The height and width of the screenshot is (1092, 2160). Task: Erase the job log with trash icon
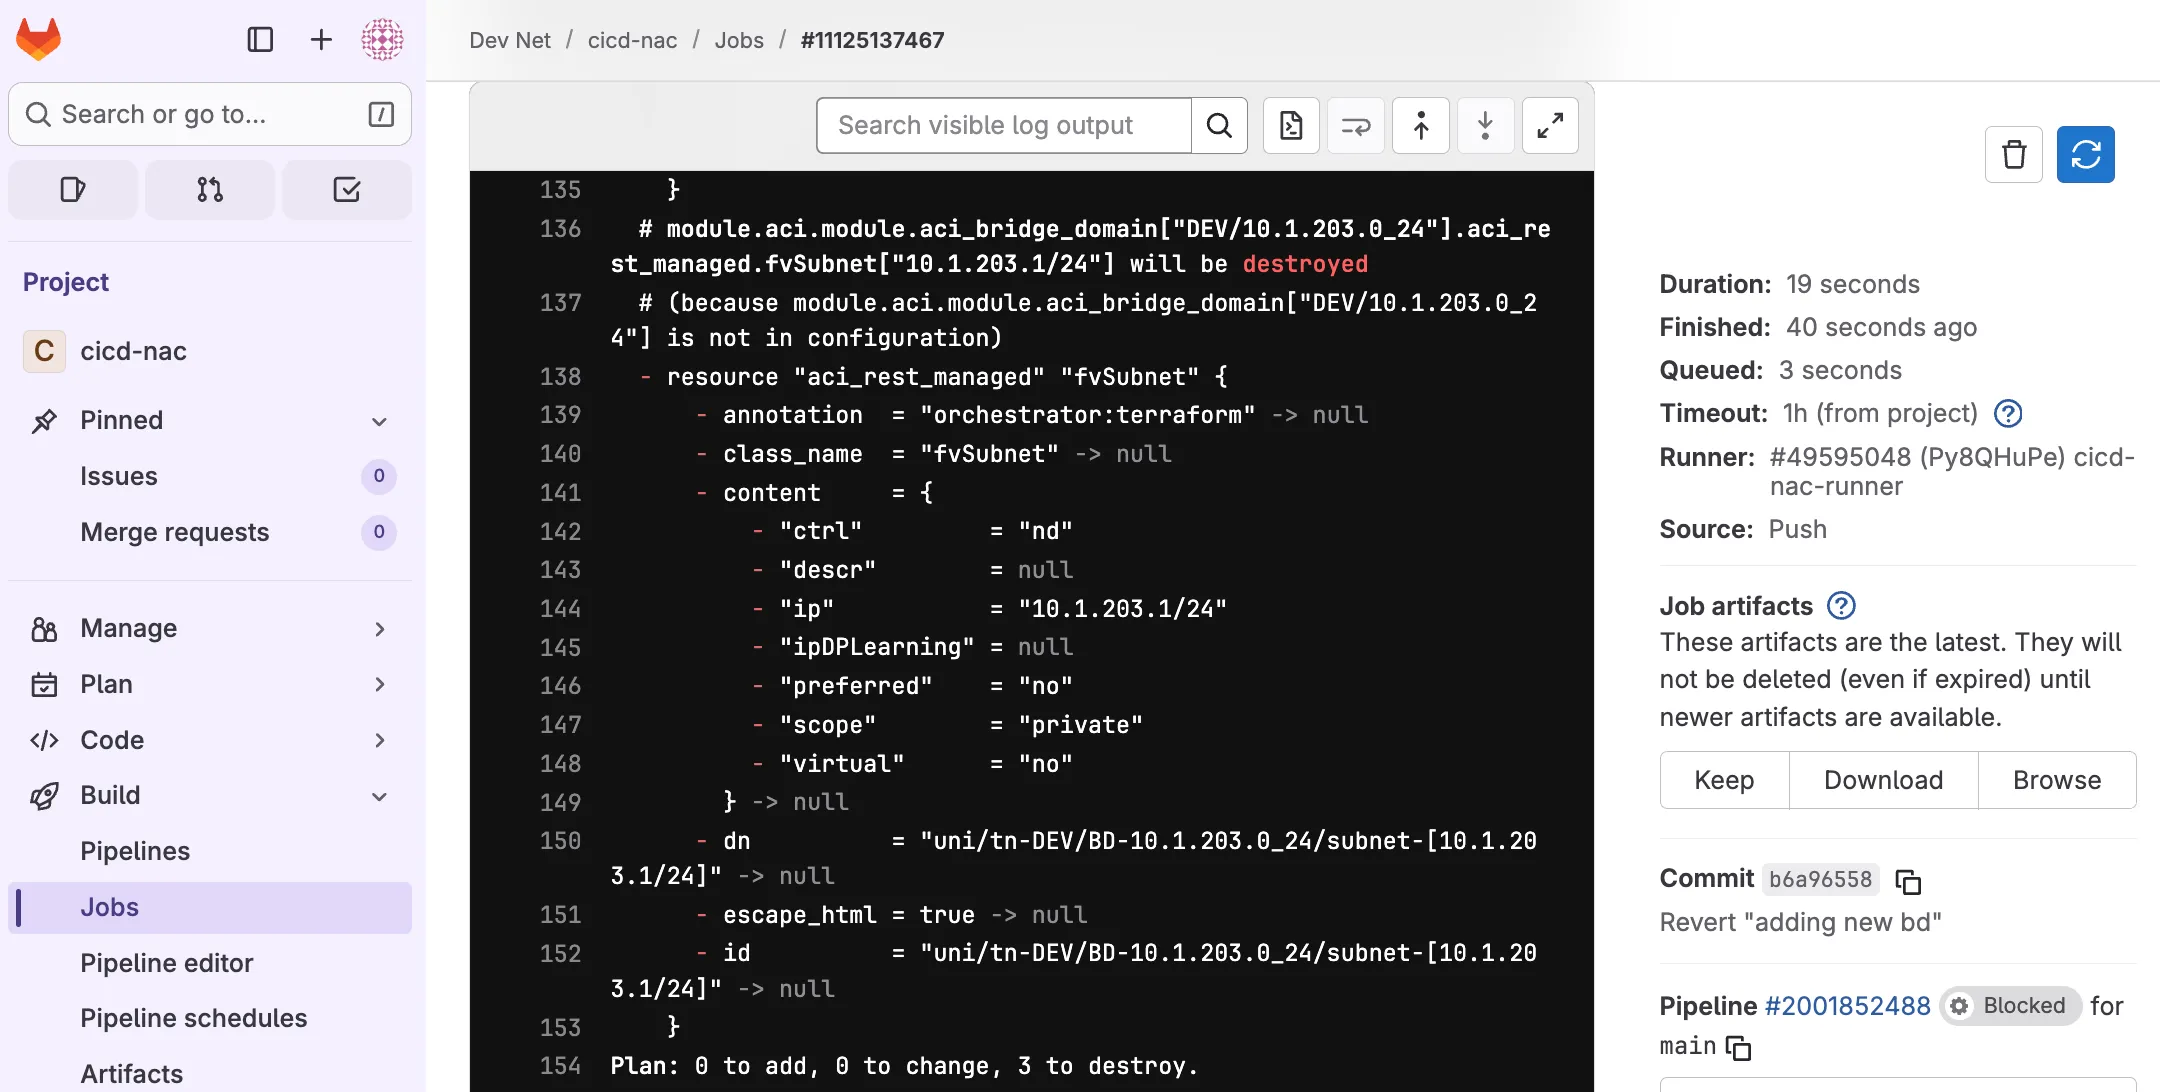[2014, 154]
